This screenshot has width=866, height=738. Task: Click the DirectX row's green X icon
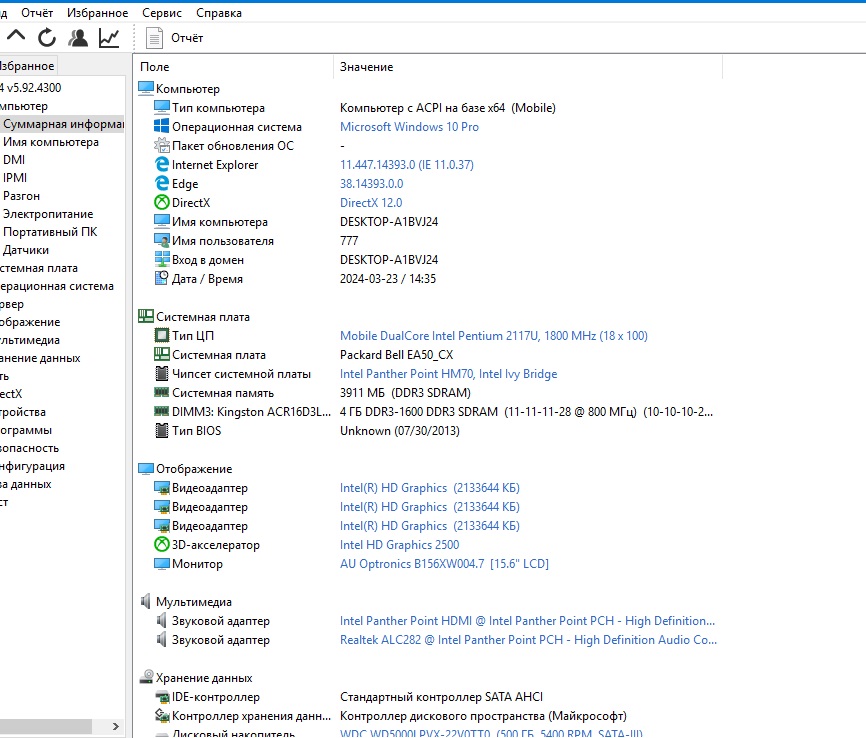pos(162,203)
